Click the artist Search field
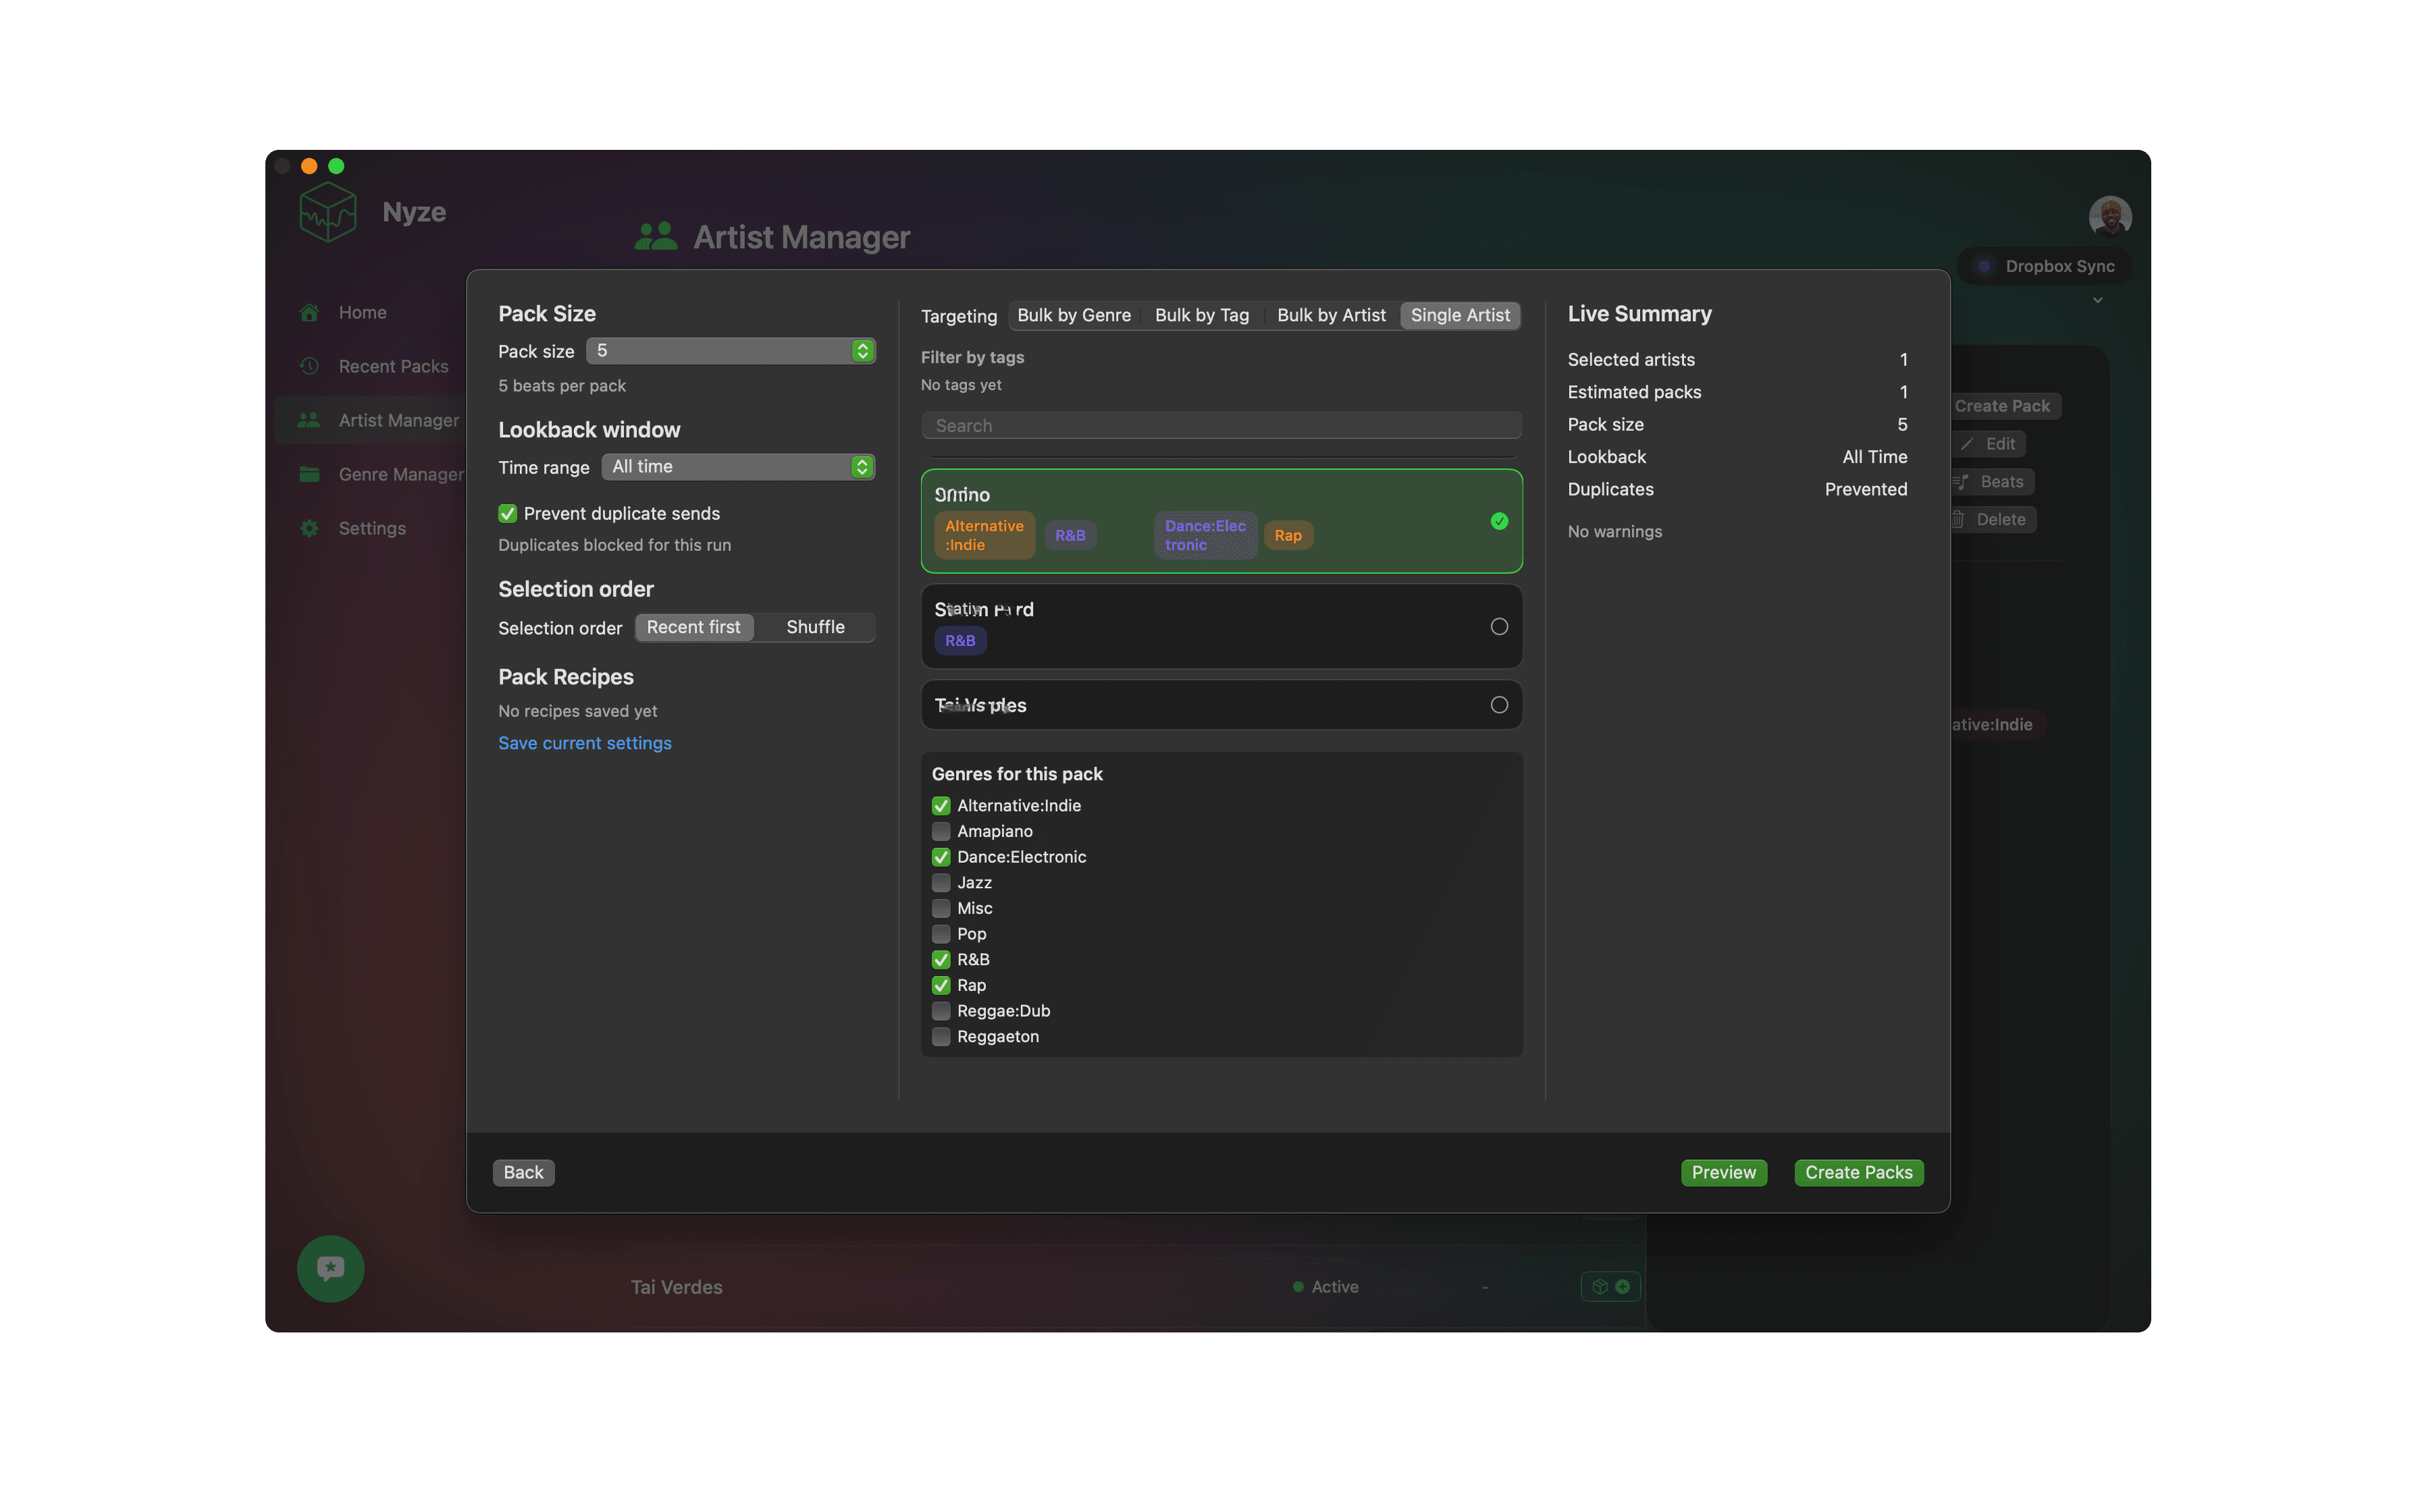Image resolution: width=2420 pixels, height=1512 pixels. tap(1220, 426)
